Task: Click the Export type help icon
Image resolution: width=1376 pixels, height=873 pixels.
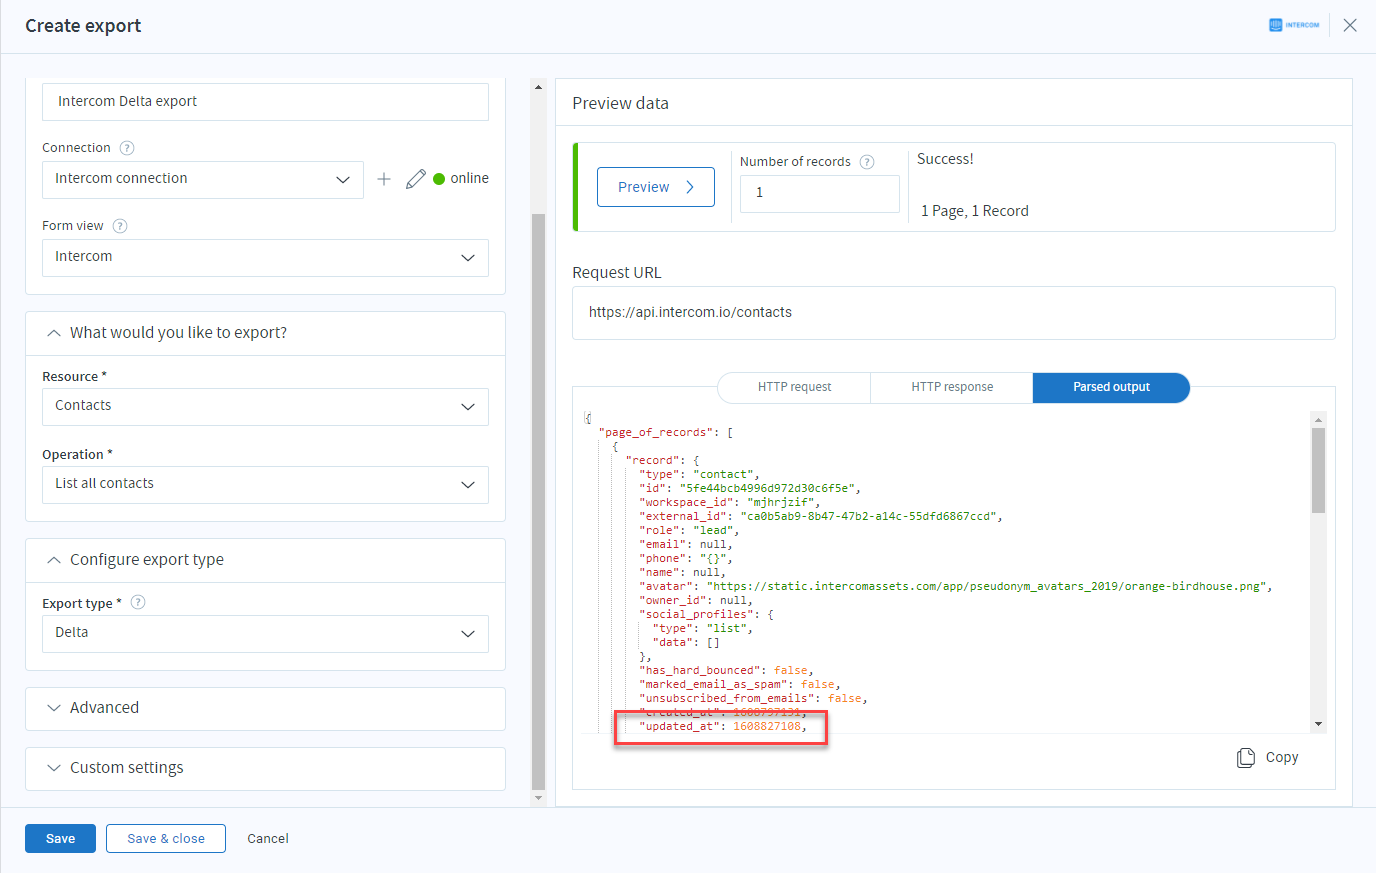Action: [x=138, y=602]
